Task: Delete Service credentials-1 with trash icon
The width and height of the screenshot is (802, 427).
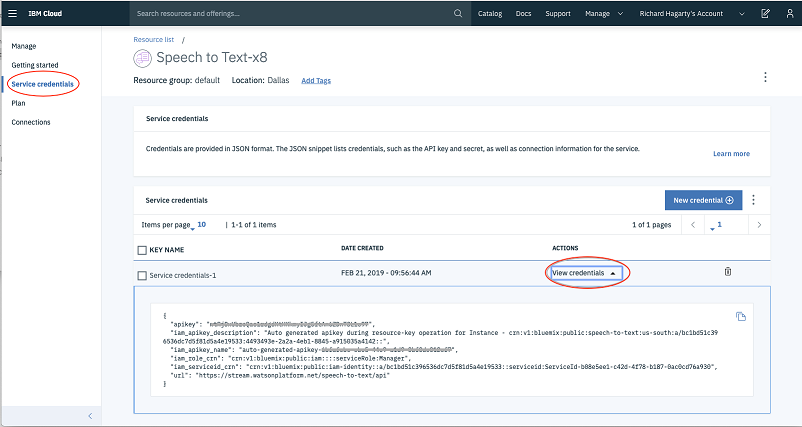Action: click(x=728, y=272)
